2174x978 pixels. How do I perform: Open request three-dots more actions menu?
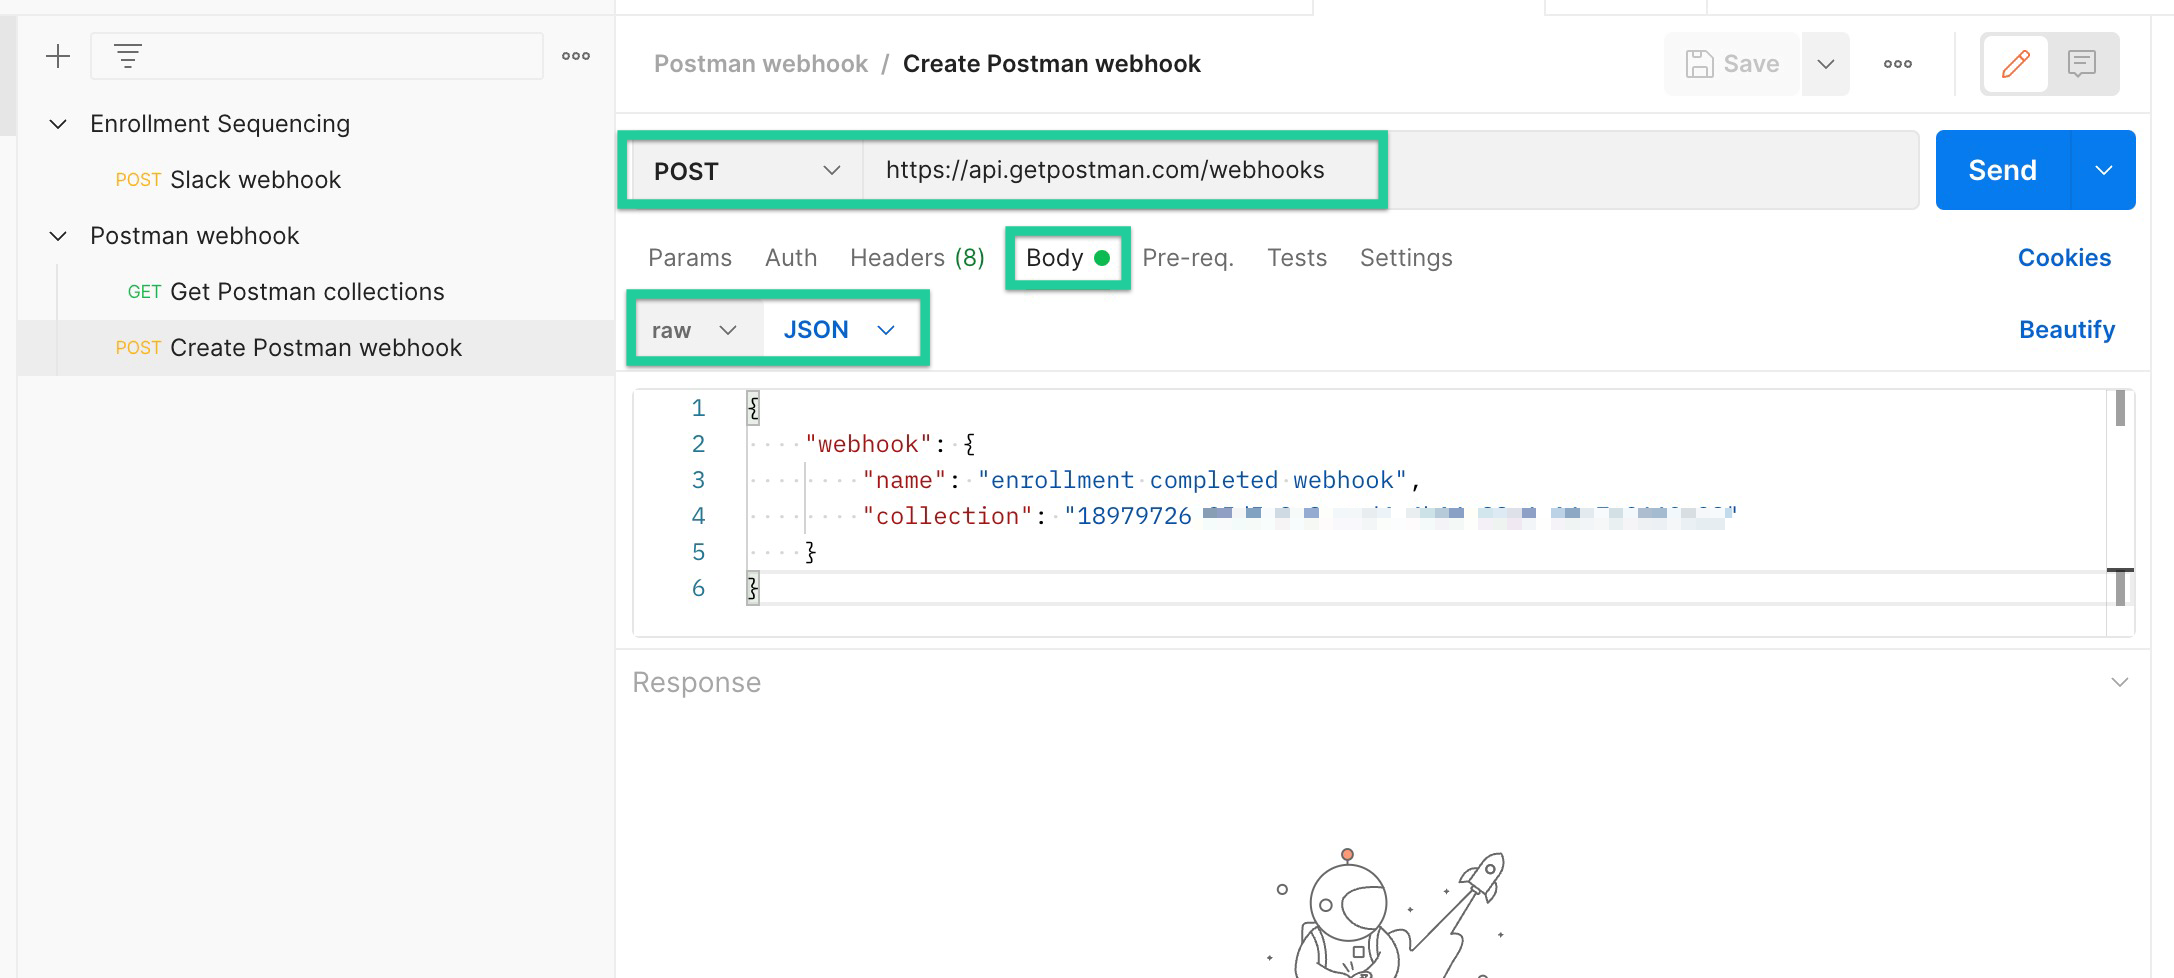click(1898, 64)
